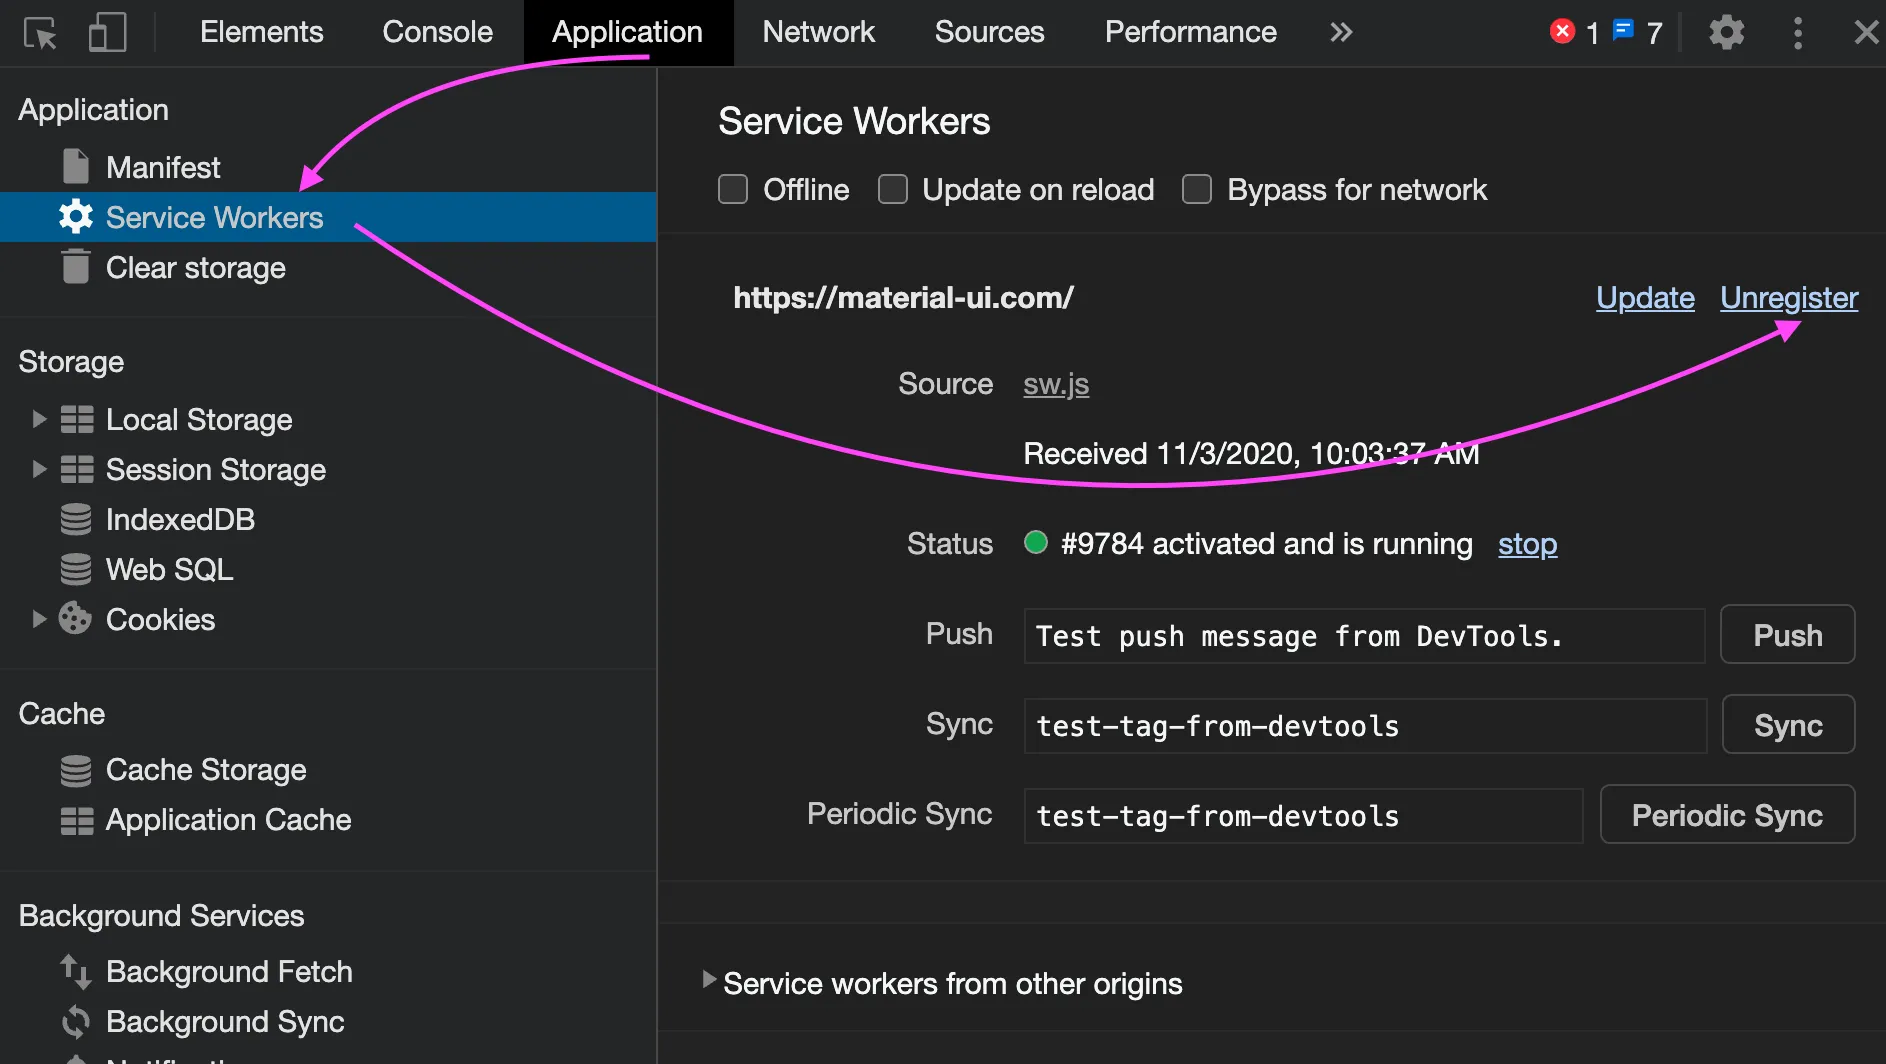Open the three-dot customize menu
1886x1064 pixels.
pyautogui.click(x=1797, y=33)
